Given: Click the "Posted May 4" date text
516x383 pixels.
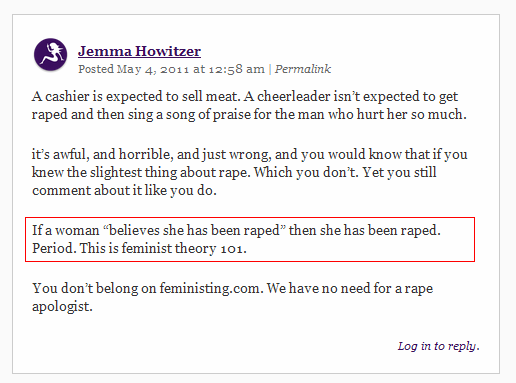Looking at the screenshot, I should tap(113, 69).
